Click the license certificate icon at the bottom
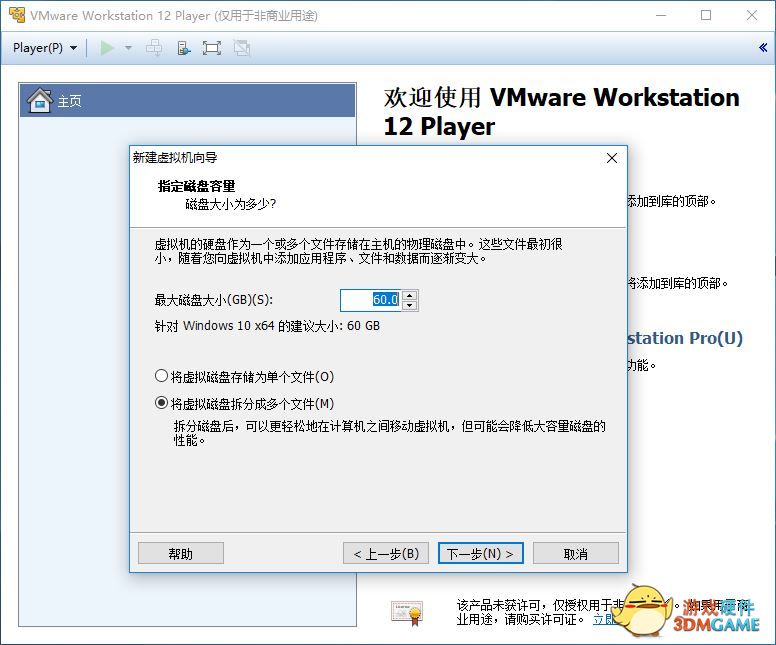The width and height of the screenshot is (776, 645). [x=407, y=613]
